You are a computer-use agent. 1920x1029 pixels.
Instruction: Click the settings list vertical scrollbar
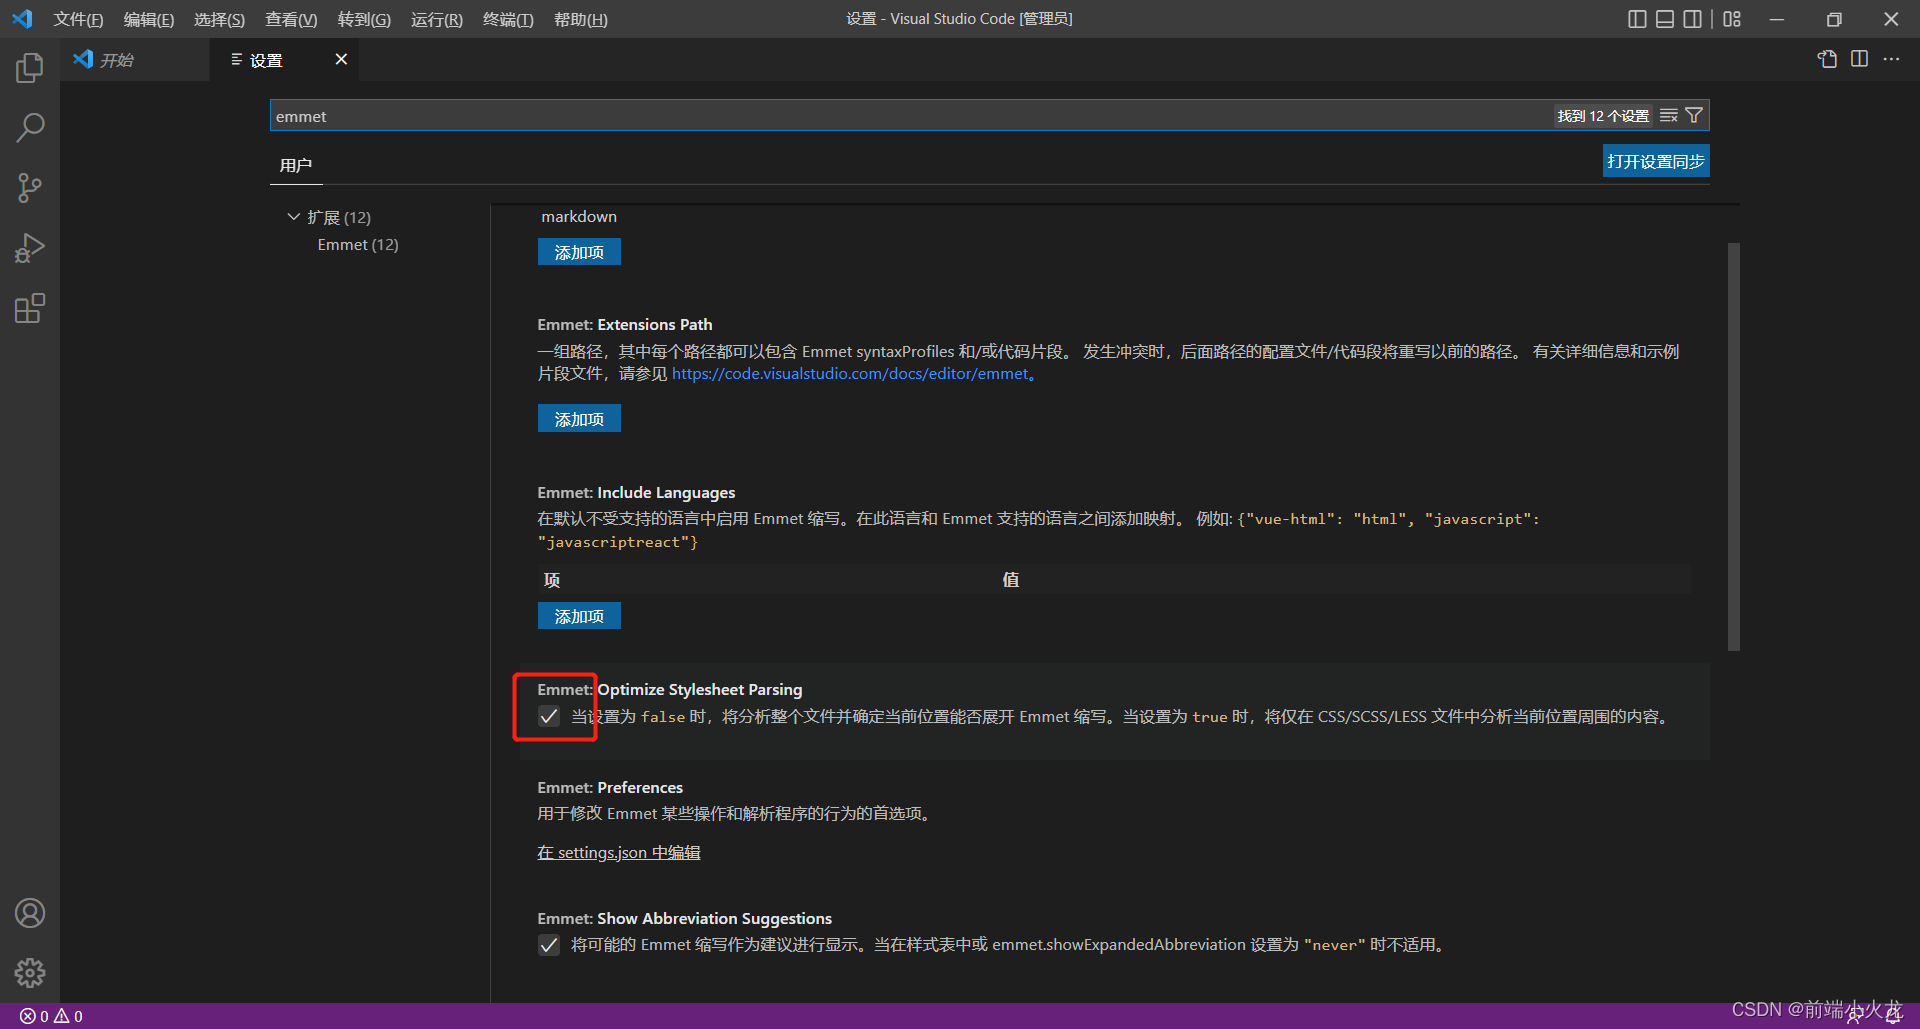tap(1734, 447)
